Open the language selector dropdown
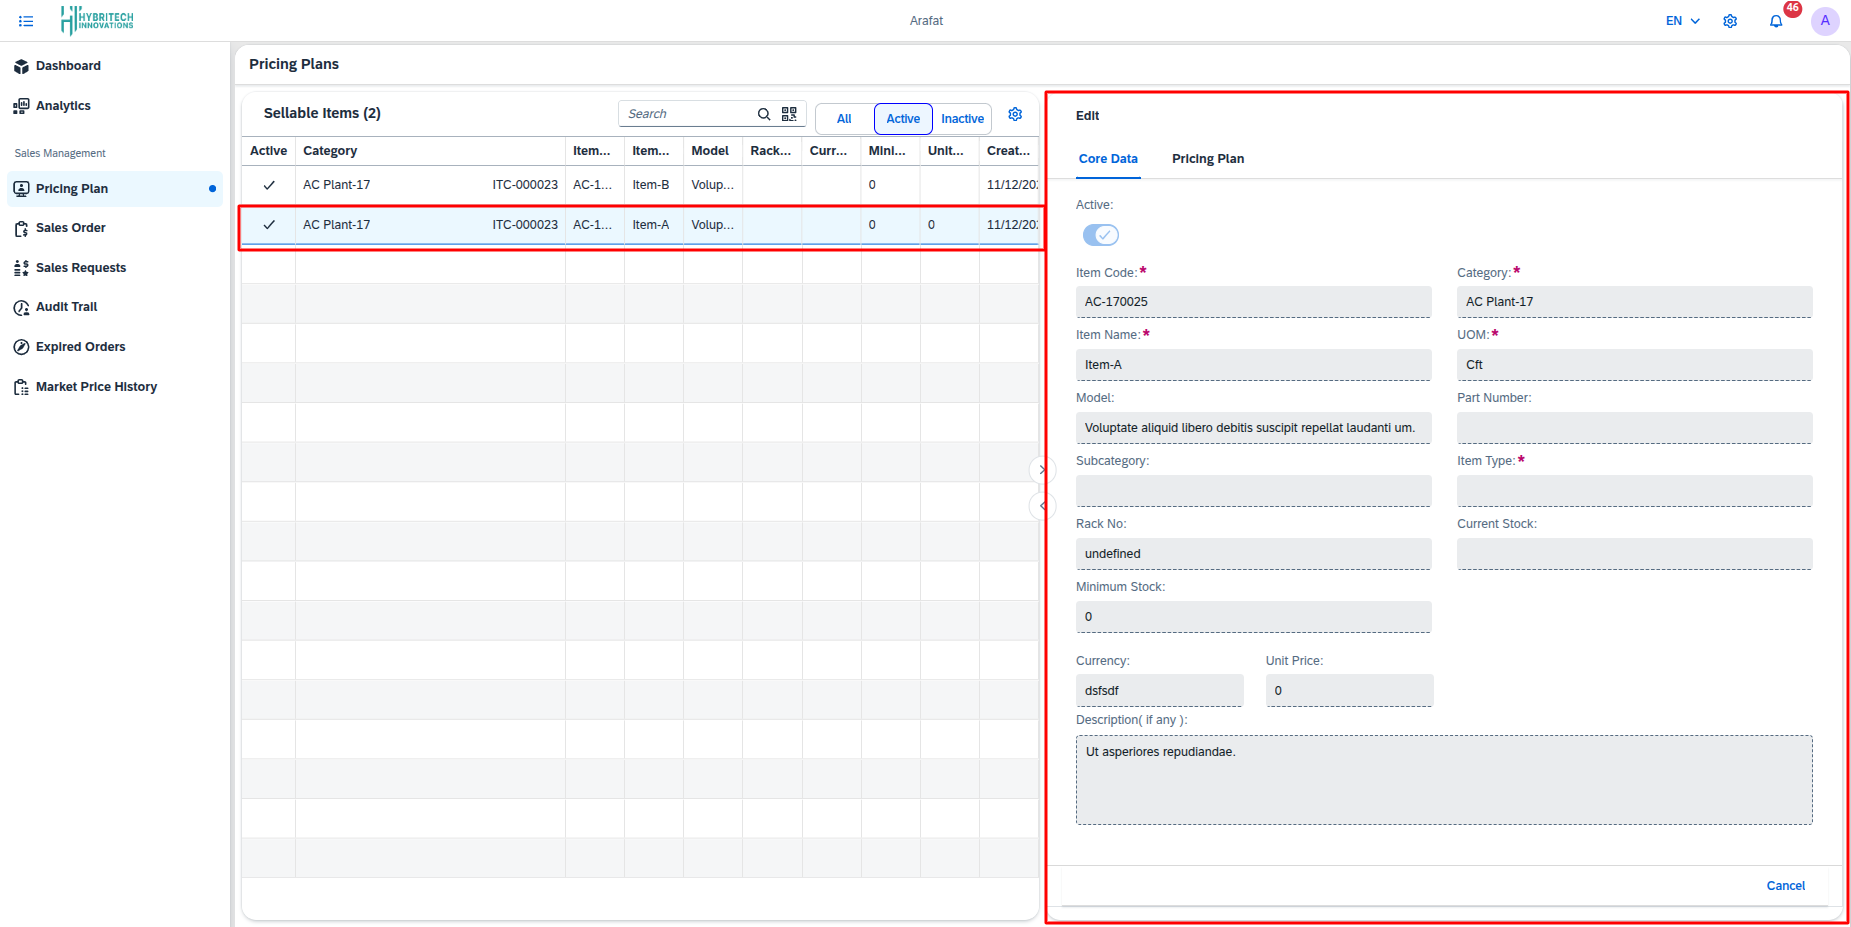The width and height of the screenshot is (1851, 927). point(1681,20)
